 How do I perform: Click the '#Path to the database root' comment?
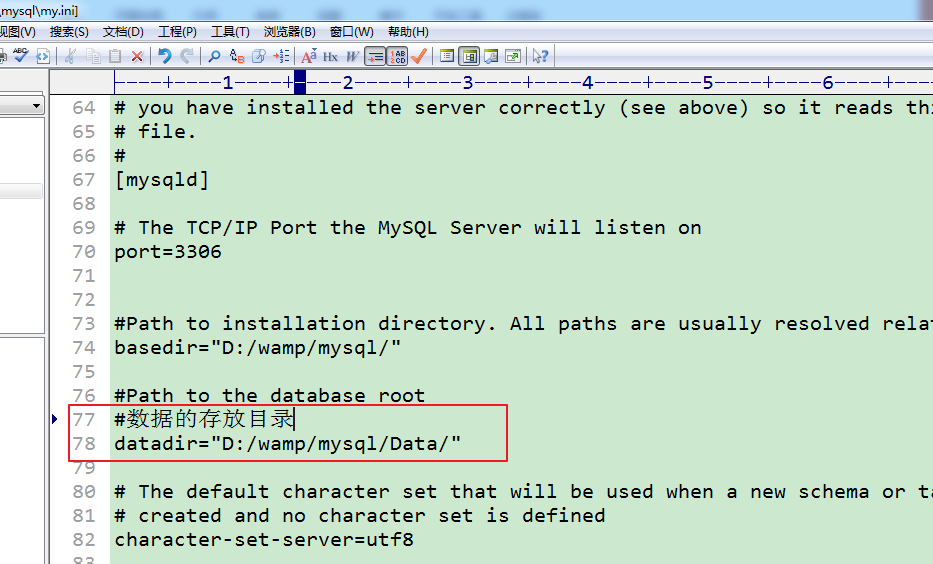coord(270,396)
